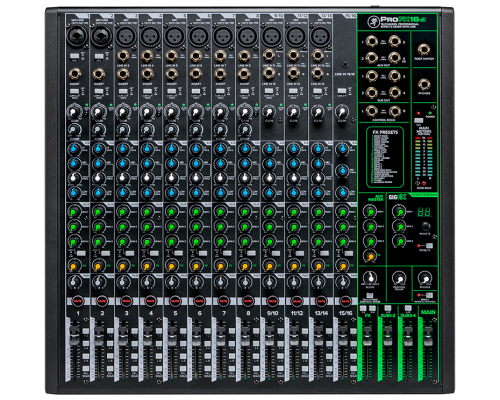Click the Control Room level knob
Screen dimensions: 500x400
(399, 278)
